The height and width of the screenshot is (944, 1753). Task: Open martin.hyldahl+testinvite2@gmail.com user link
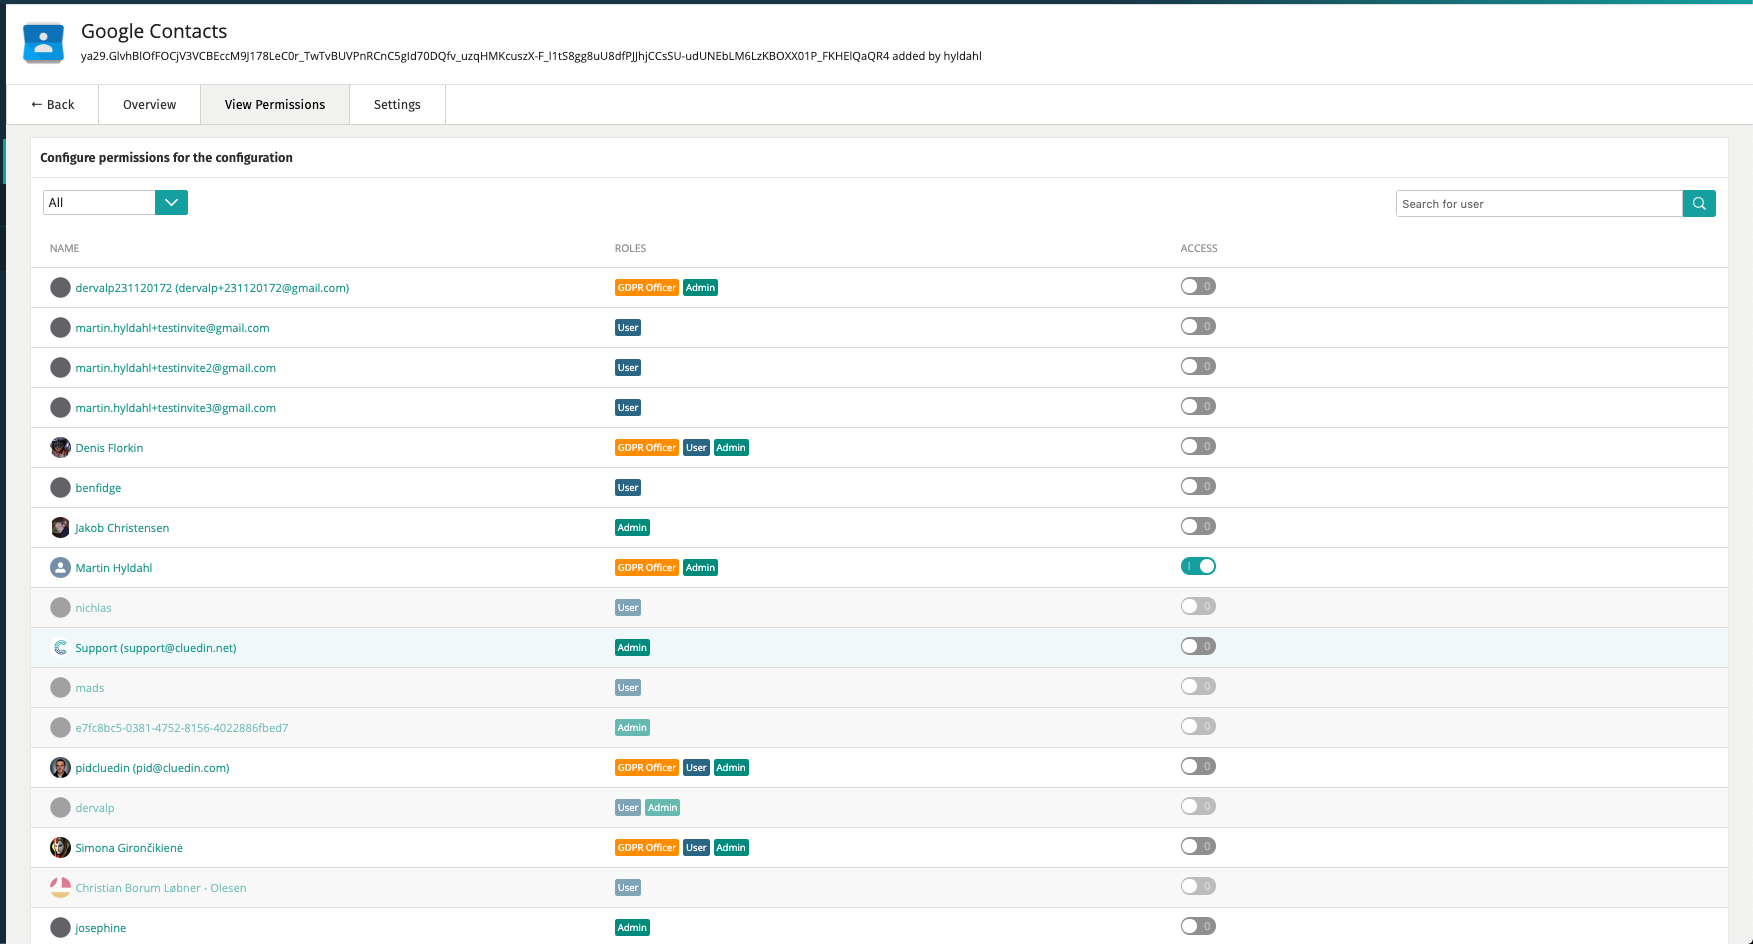[x=176, y=368]
